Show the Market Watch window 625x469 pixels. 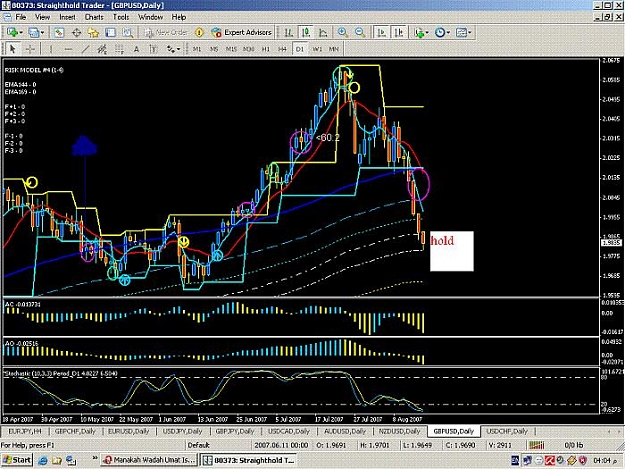(x=59, y=33)
